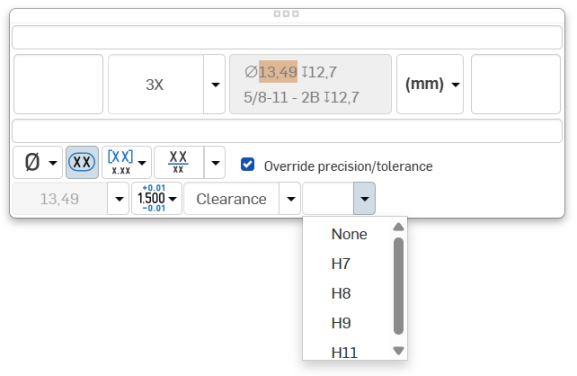This screenshot has height=376, width=577.
Task: Click the scroll-up arrow in the fit list
Action: pyautogui.click(x=399, y=227)
